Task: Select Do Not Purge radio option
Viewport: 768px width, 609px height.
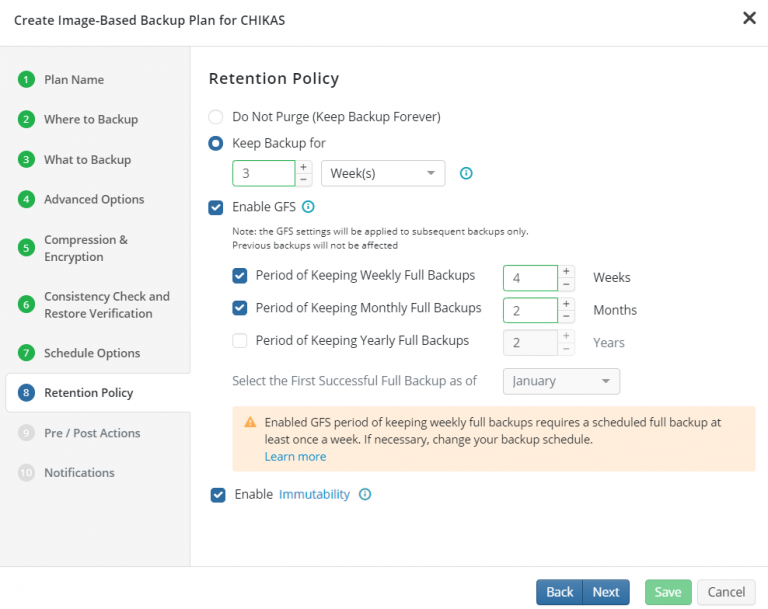Action: [x=215, y=117]
